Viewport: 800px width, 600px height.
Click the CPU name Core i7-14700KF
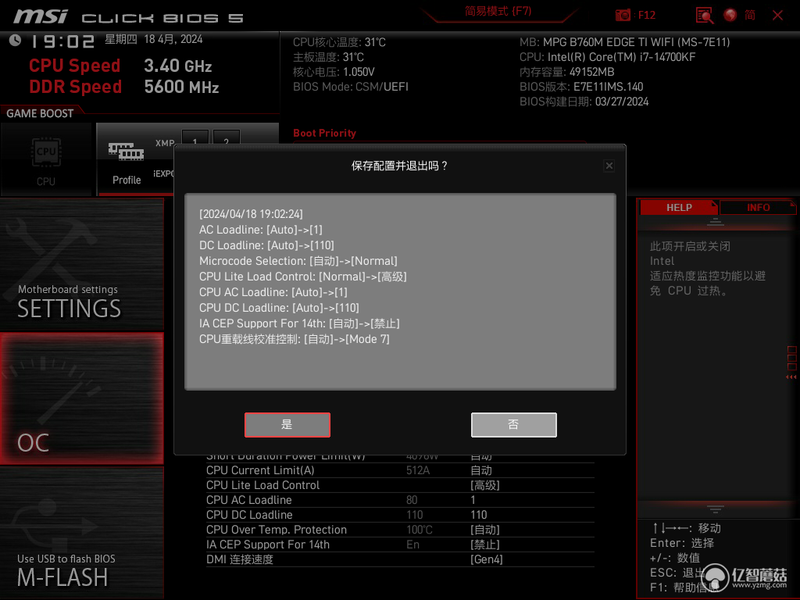coord(607,57)
